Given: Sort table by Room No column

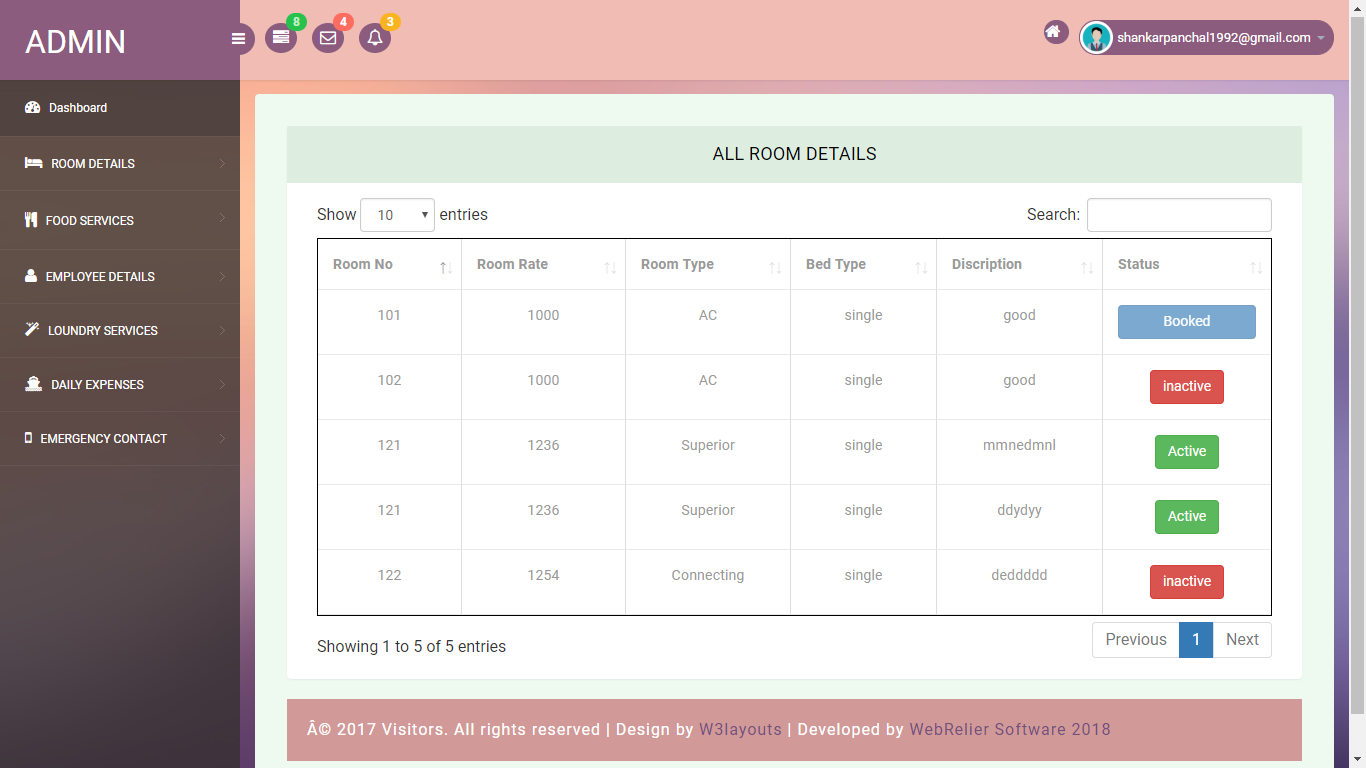Looking at the screenshot, I should (389, 265).
